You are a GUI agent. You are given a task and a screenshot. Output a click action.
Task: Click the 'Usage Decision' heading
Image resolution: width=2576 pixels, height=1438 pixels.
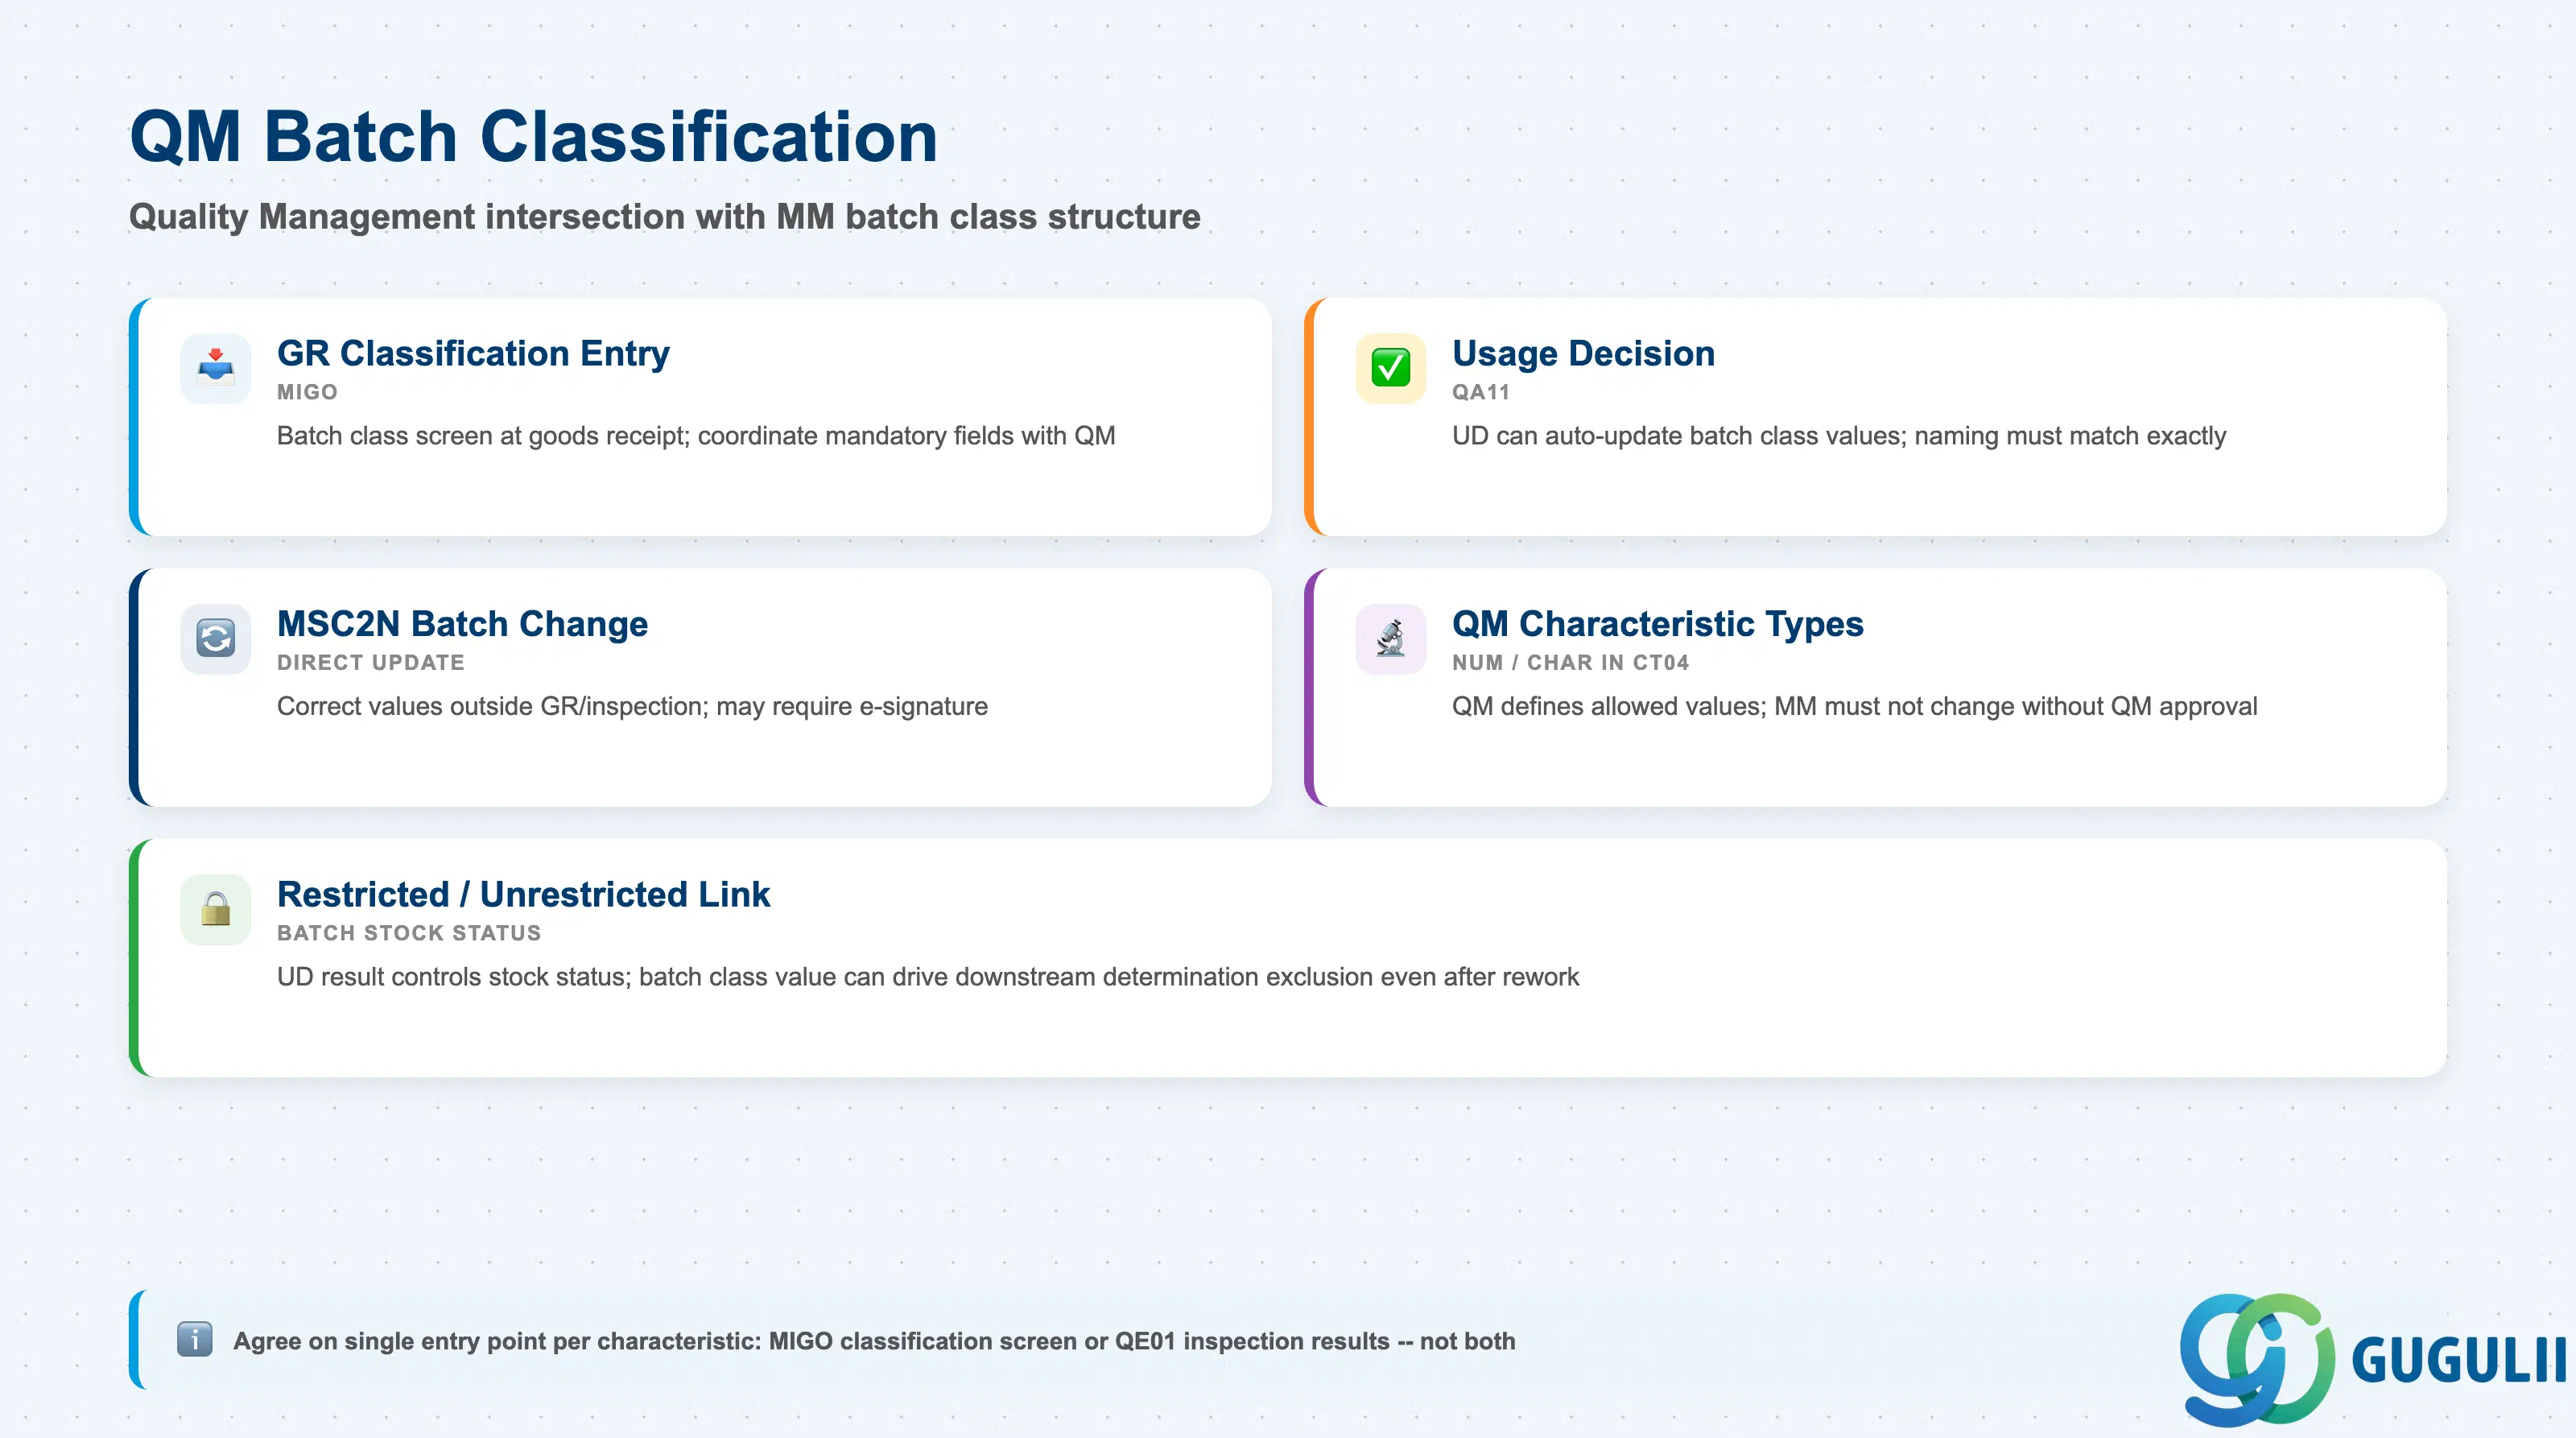coord(1583,353)
